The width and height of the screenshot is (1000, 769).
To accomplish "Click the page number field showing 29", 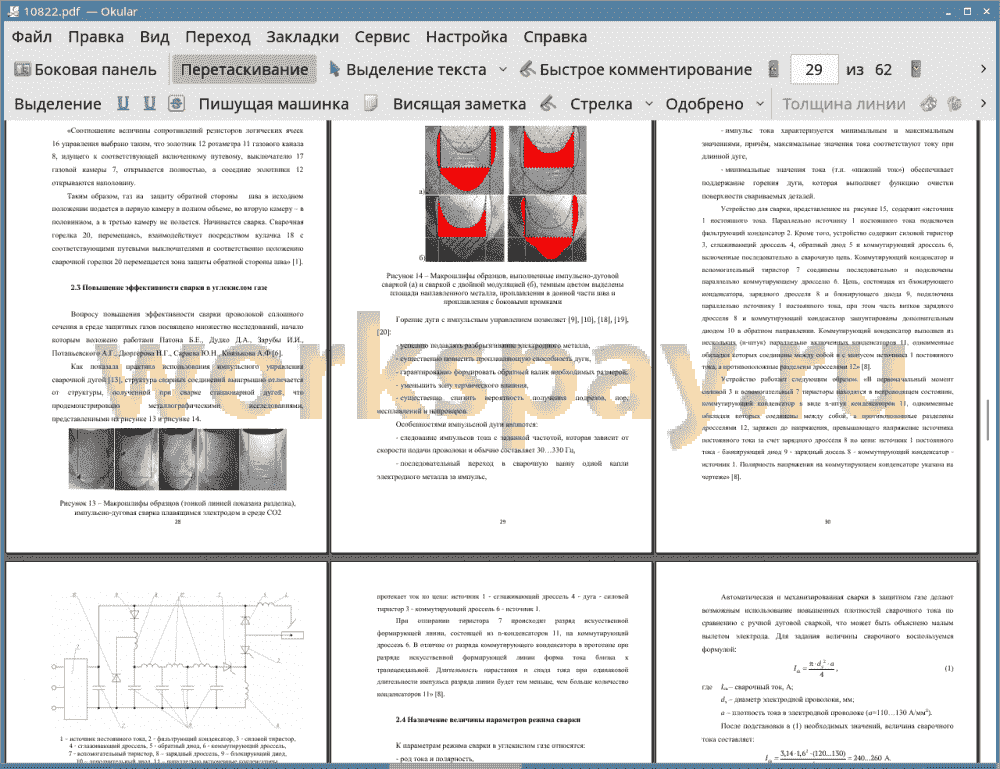I will point(814,70).
